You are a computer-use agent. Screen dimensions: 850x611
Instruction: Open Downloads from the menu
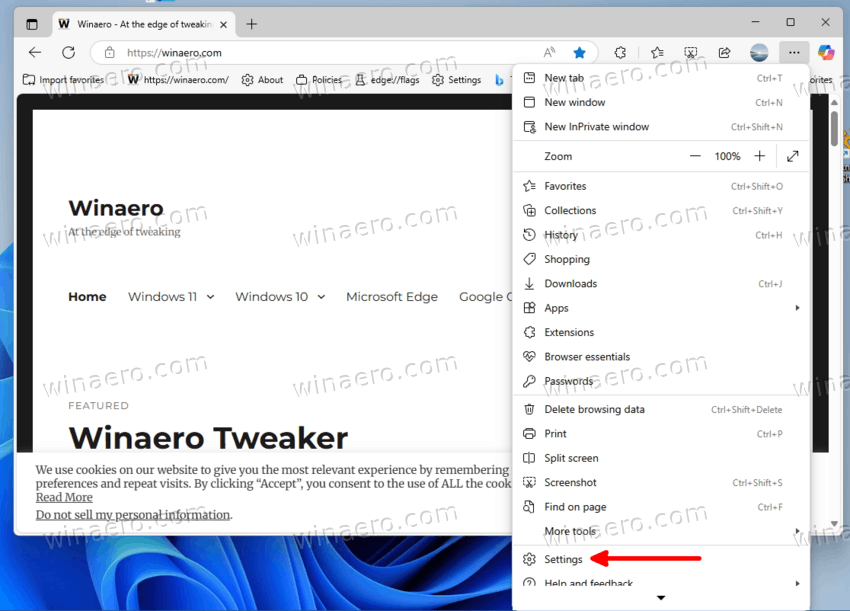point(661,284)
